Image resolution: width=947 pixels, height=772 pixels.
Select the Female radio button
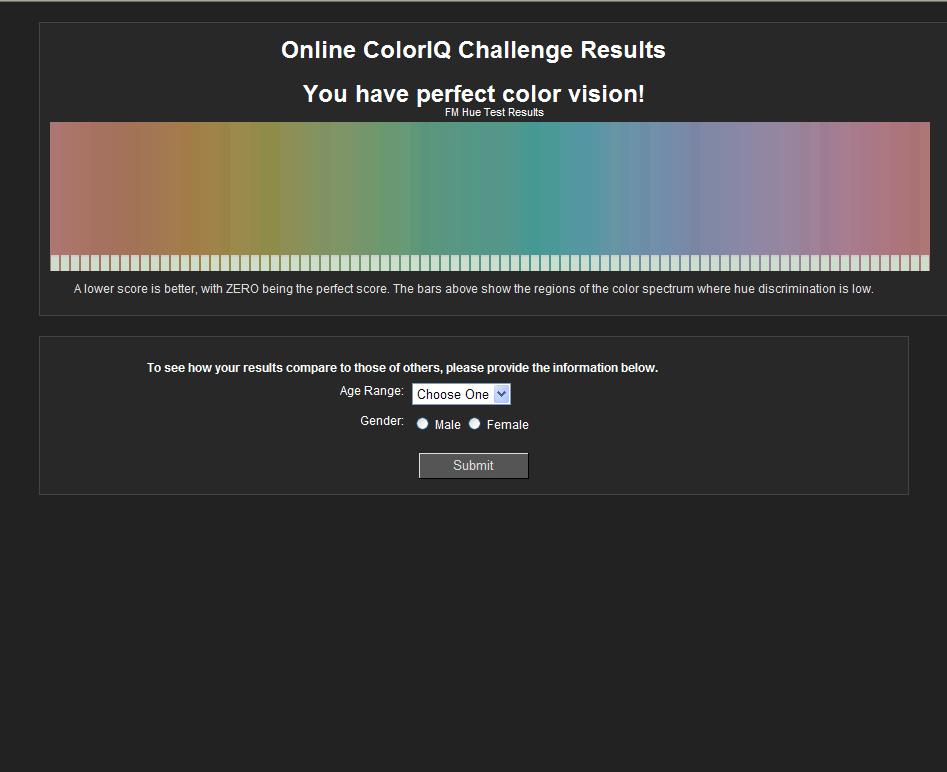(x=475, y=424)
